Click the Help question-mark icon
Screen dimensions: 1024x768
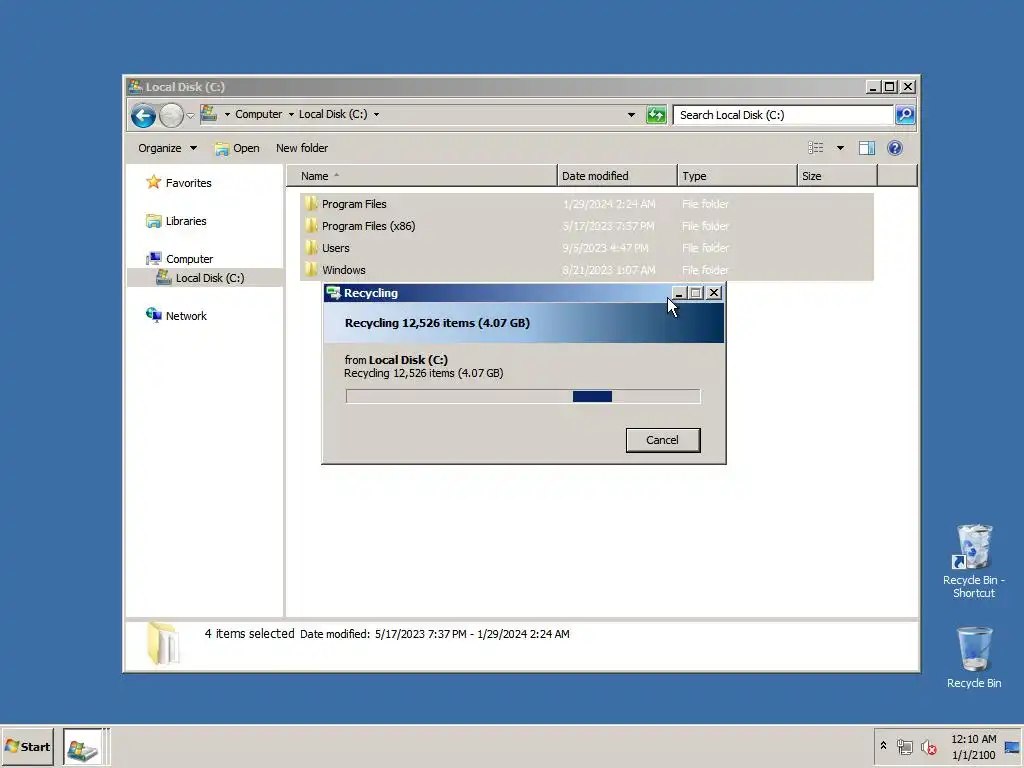point(895,148)
